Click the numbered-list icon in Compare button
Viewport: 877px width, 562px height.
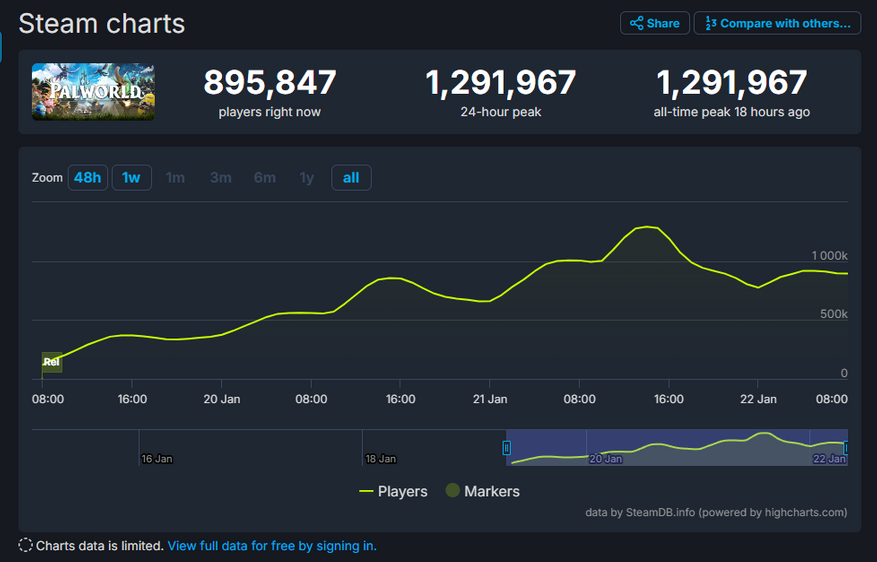coord(711,23)
